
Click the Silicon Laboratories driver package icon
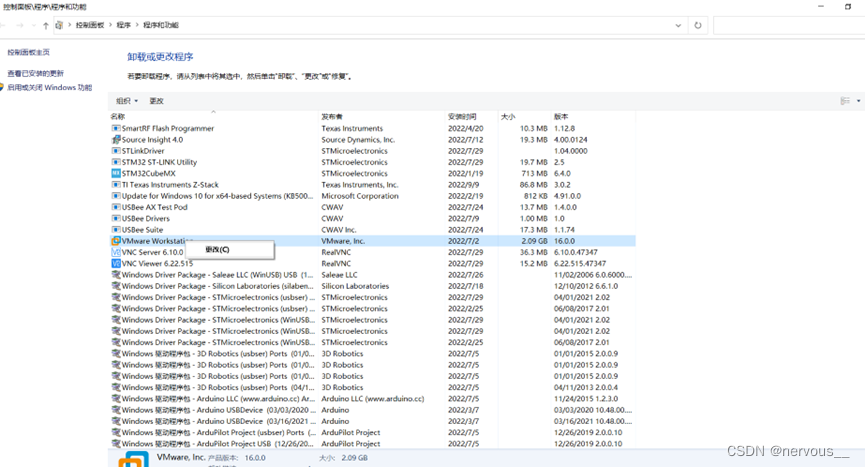coord(116,286)
